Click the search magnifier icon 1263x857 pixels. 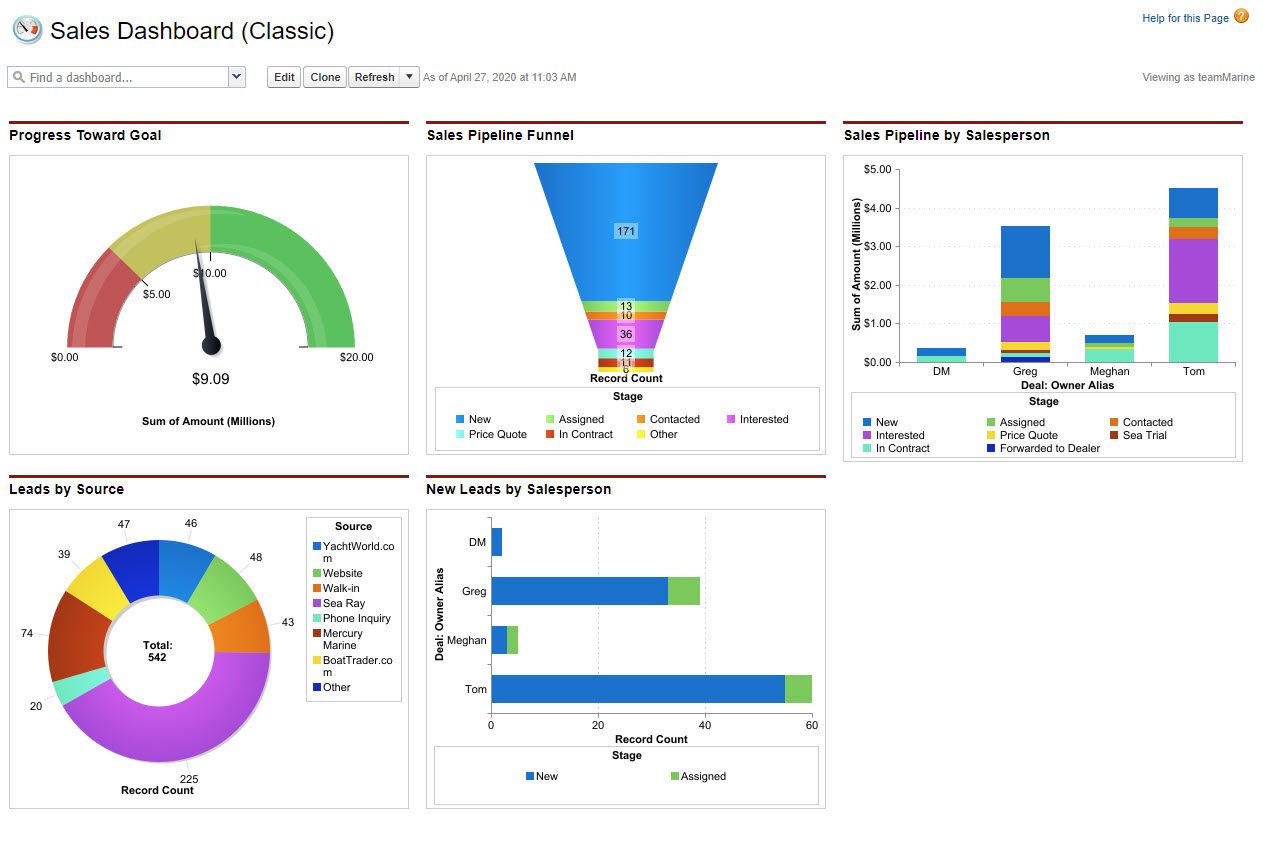pyautogui.click(x=19, y=77)
